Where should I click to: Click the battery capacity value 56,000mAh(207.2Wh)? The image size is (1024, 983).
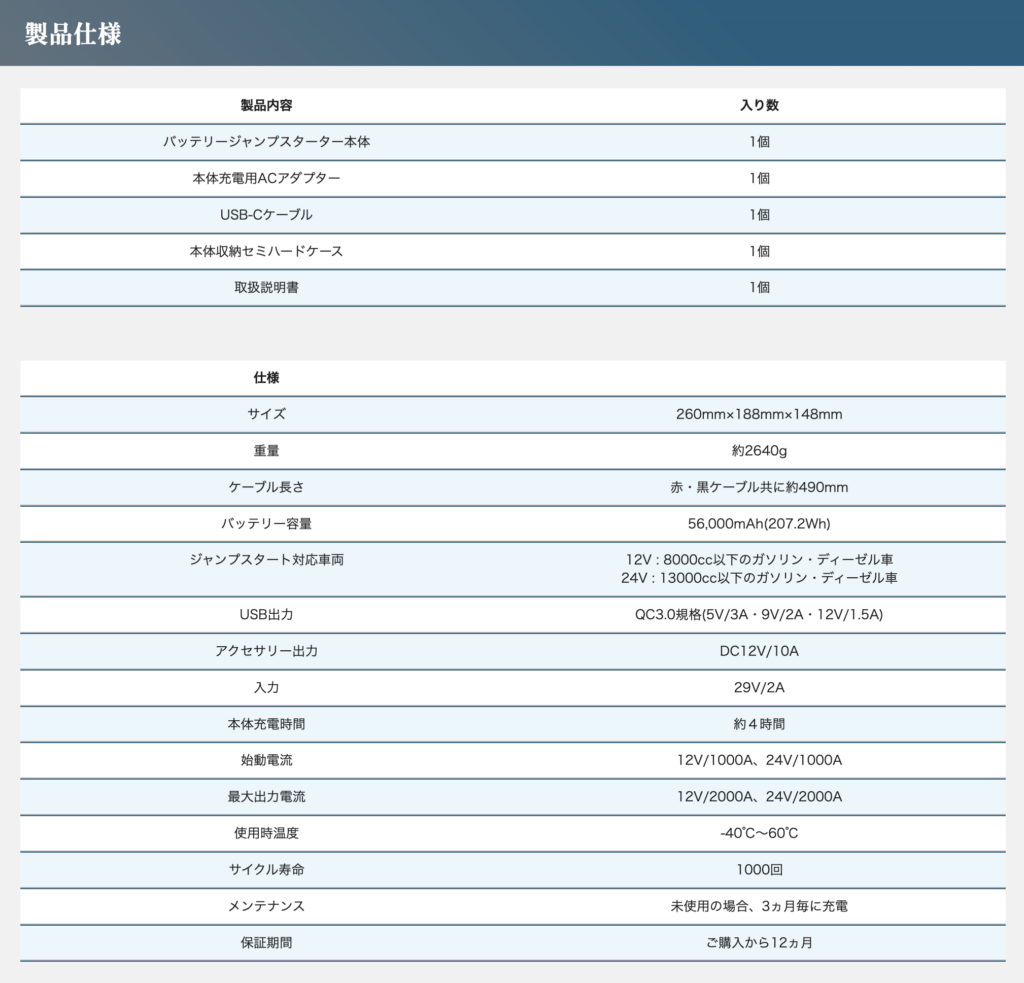point(759,523)
